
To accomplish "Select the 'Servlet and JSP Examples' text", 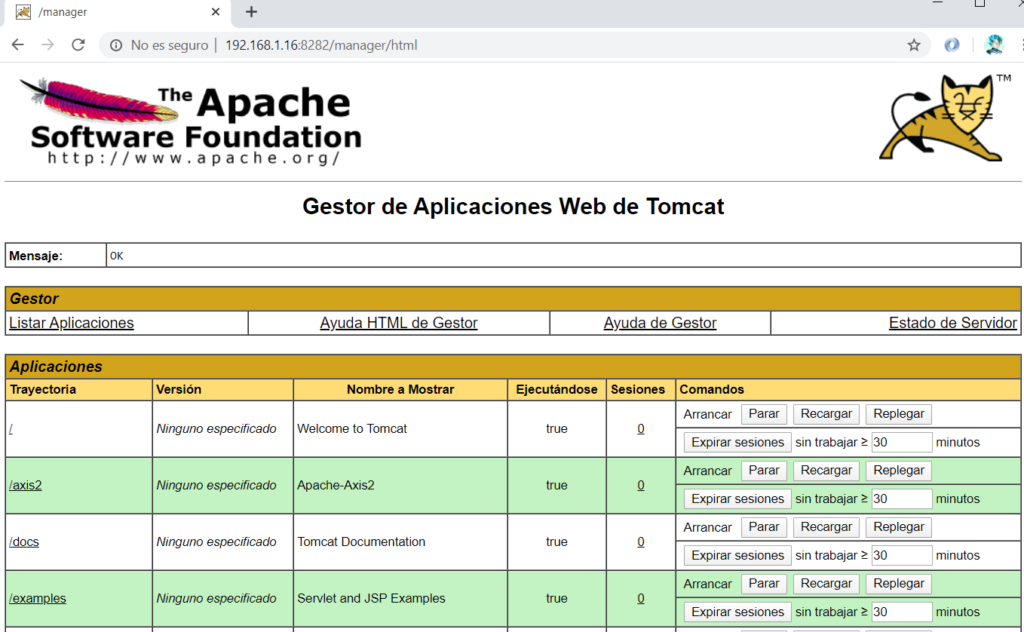I will [371, 598].
